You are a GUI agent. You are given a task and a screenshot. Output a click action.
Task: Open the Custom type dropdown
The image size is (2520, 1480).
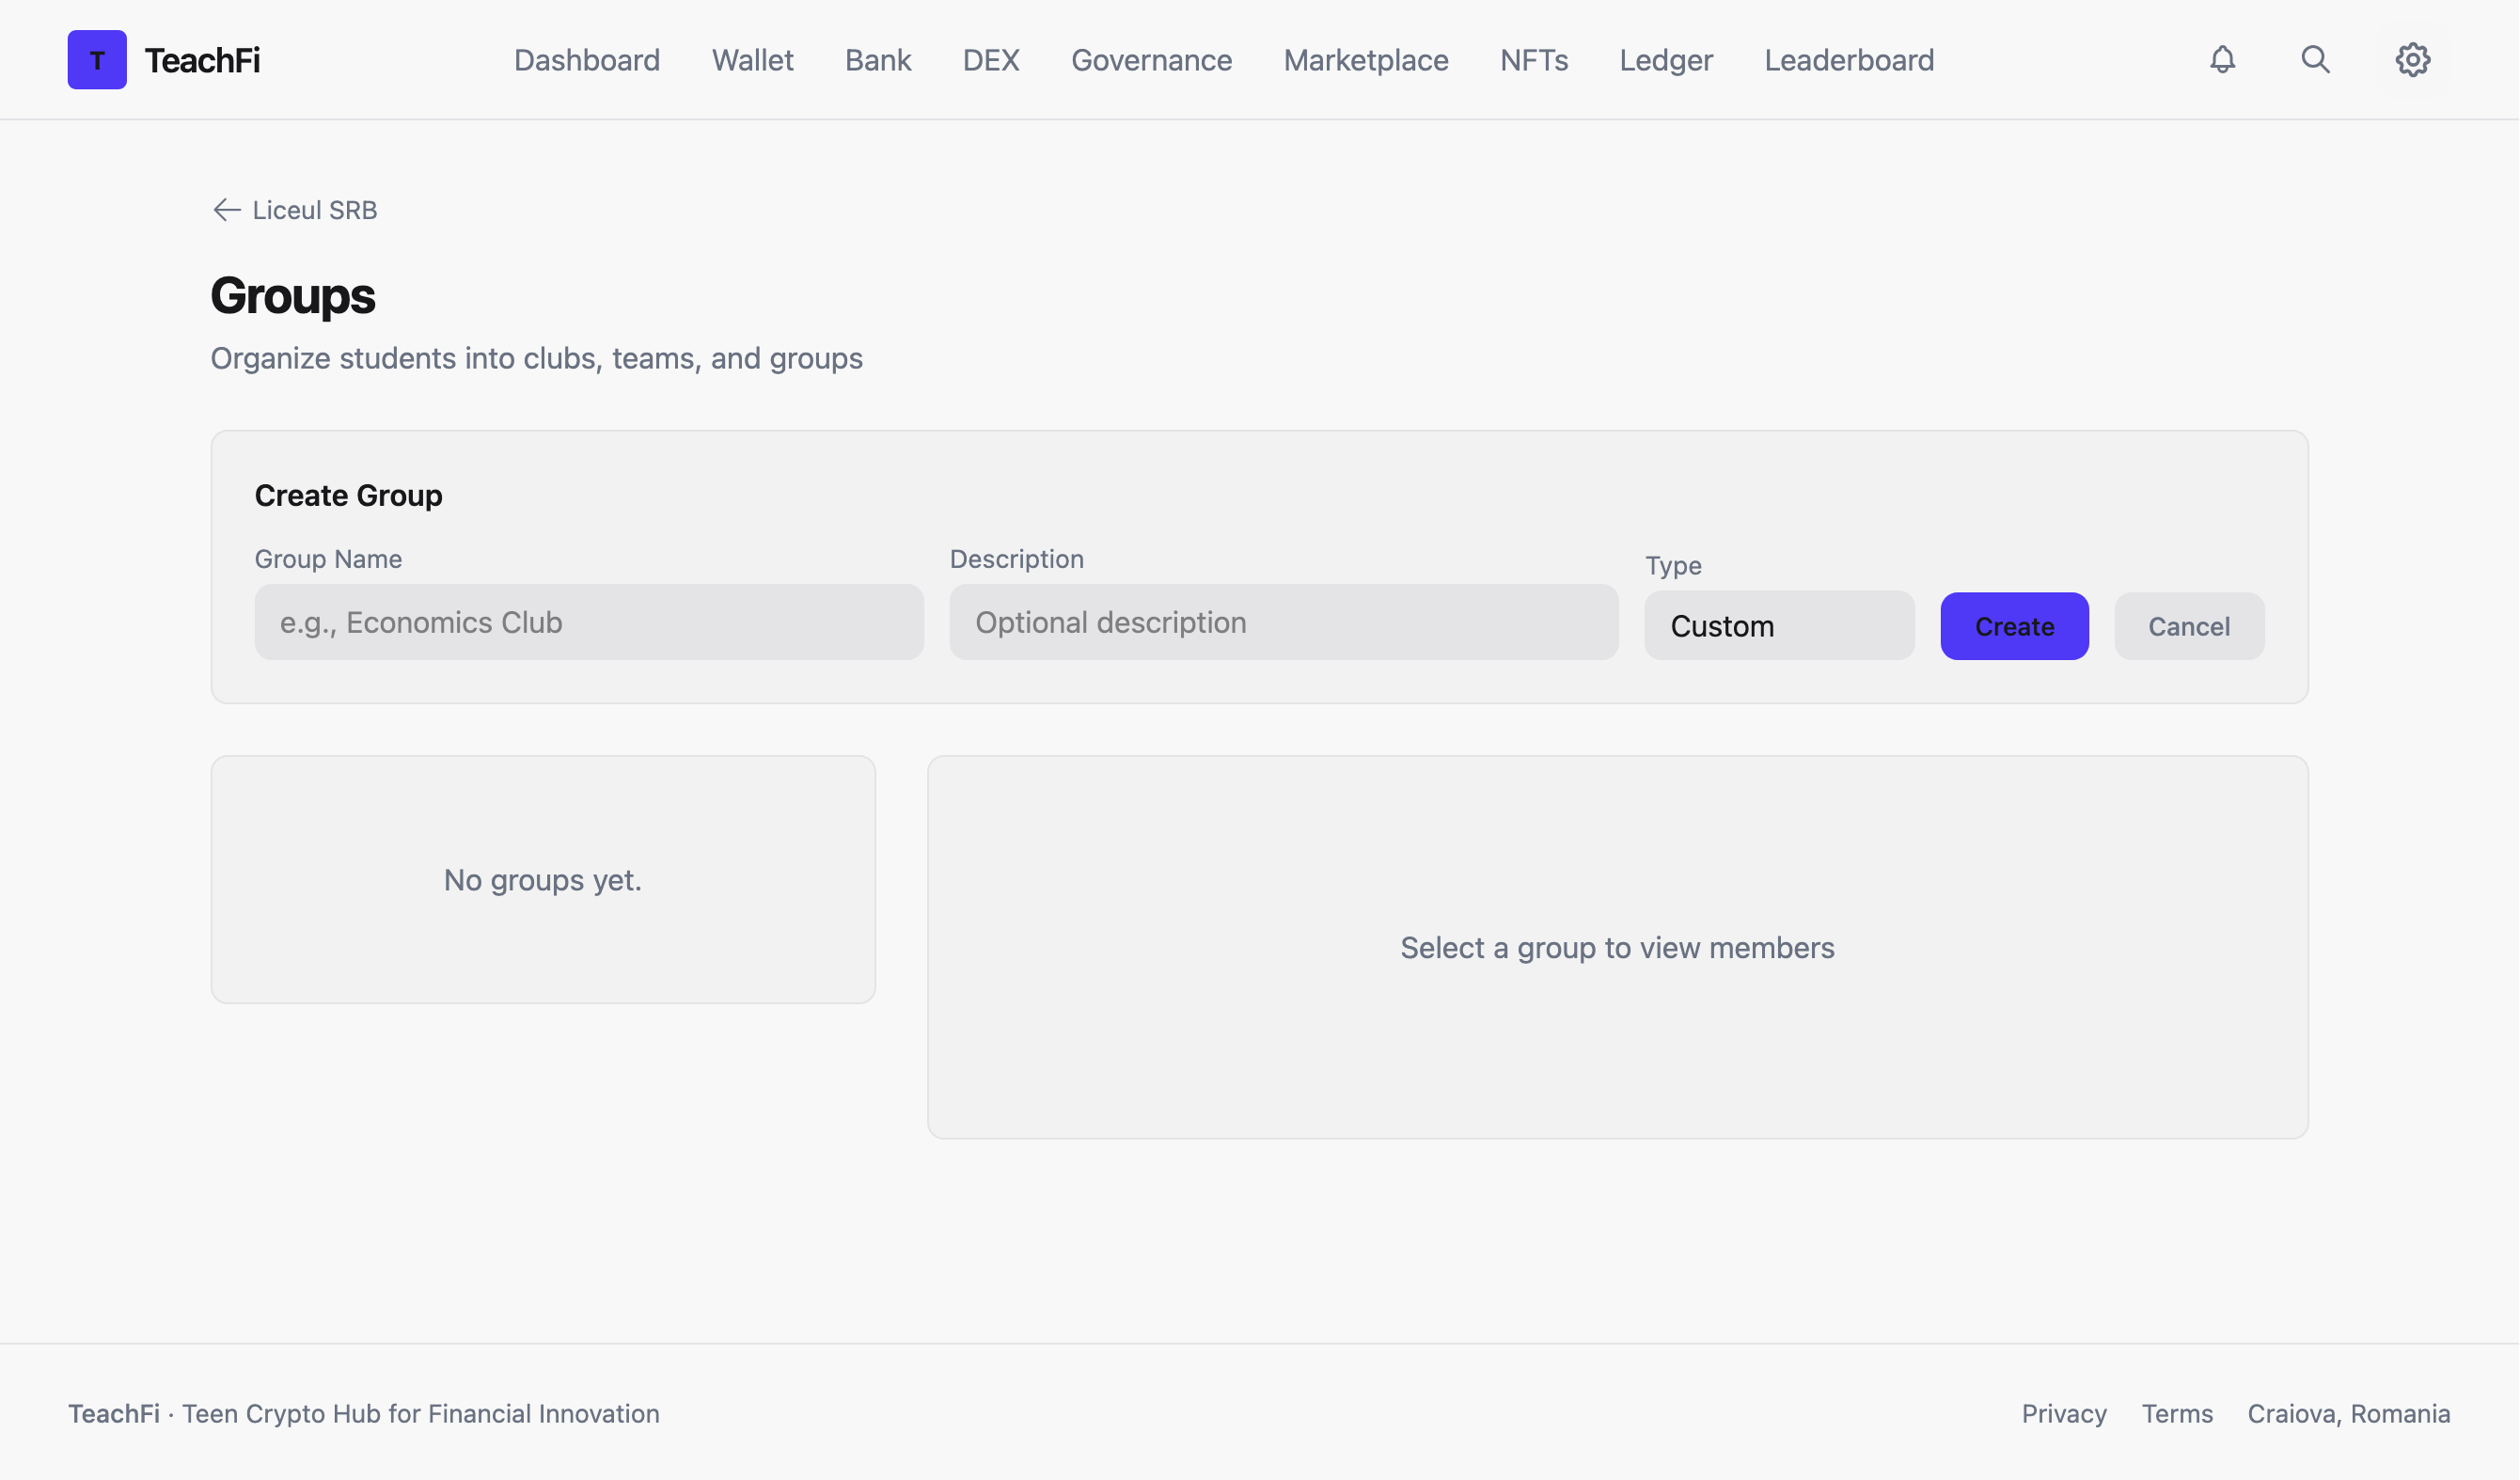click(x=1780, y=625)
